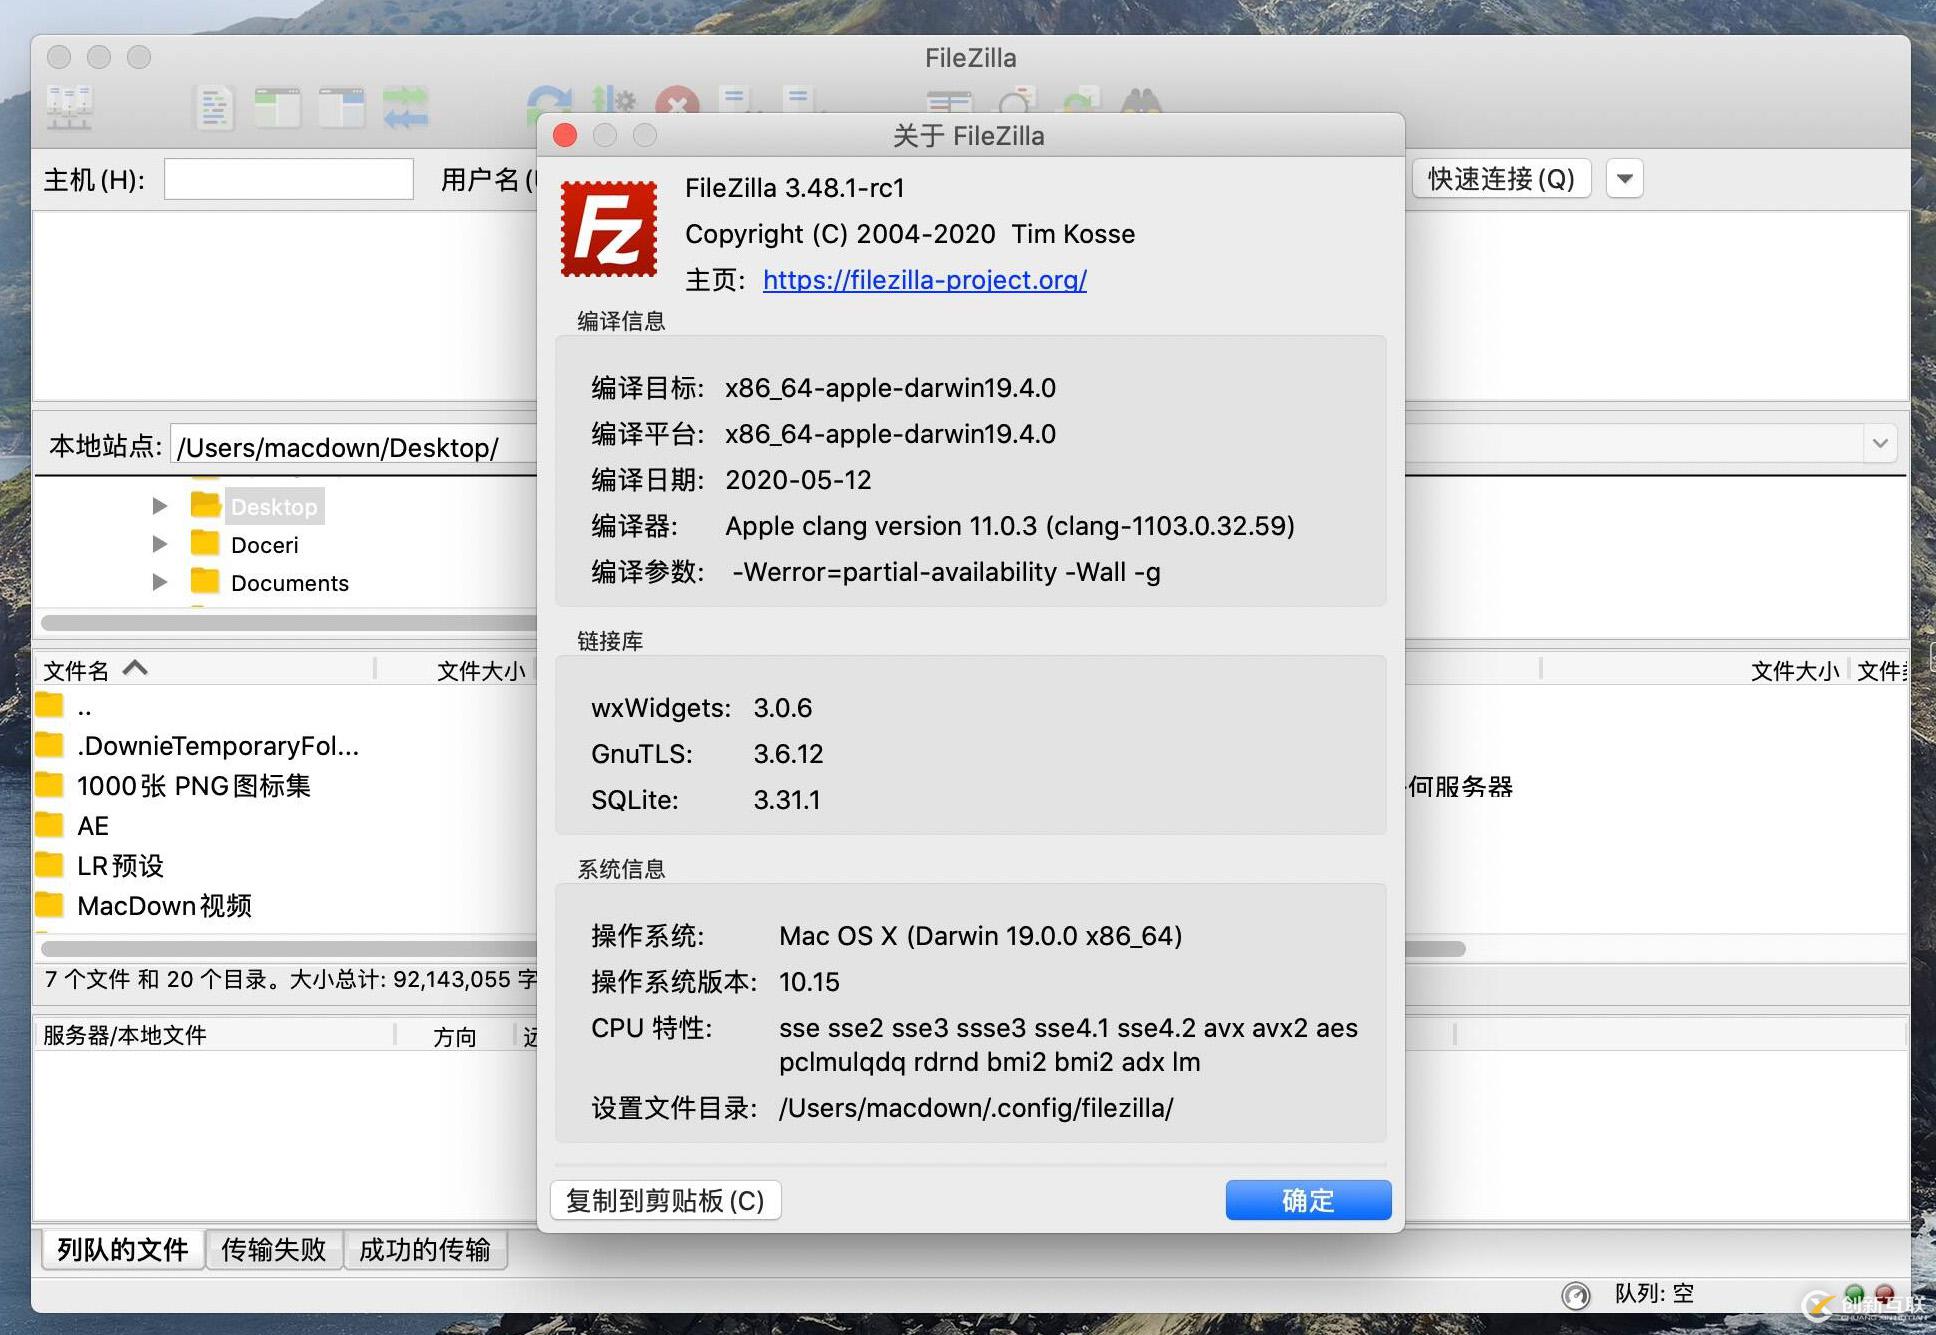Click the GnuTLS version 3.6.12
This screenshot has width=1936, height=1335.
789,754
